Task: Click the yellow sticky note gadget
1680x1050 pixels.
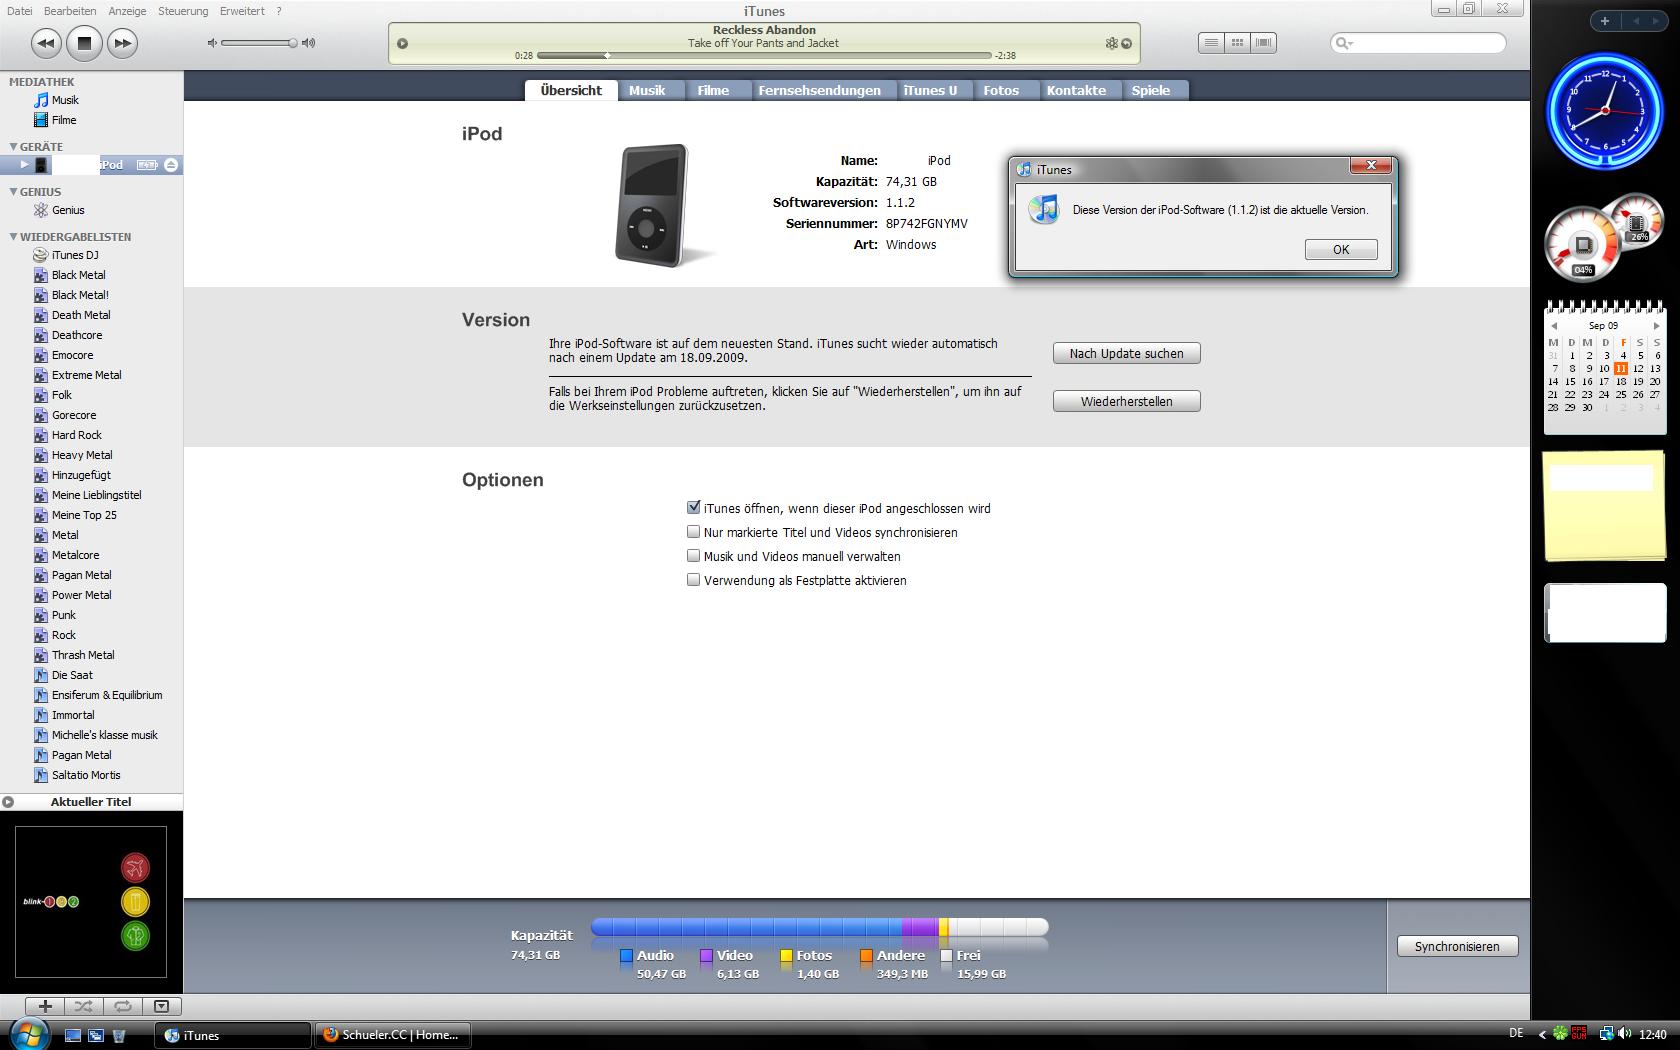Action: tap(1604, 506)
